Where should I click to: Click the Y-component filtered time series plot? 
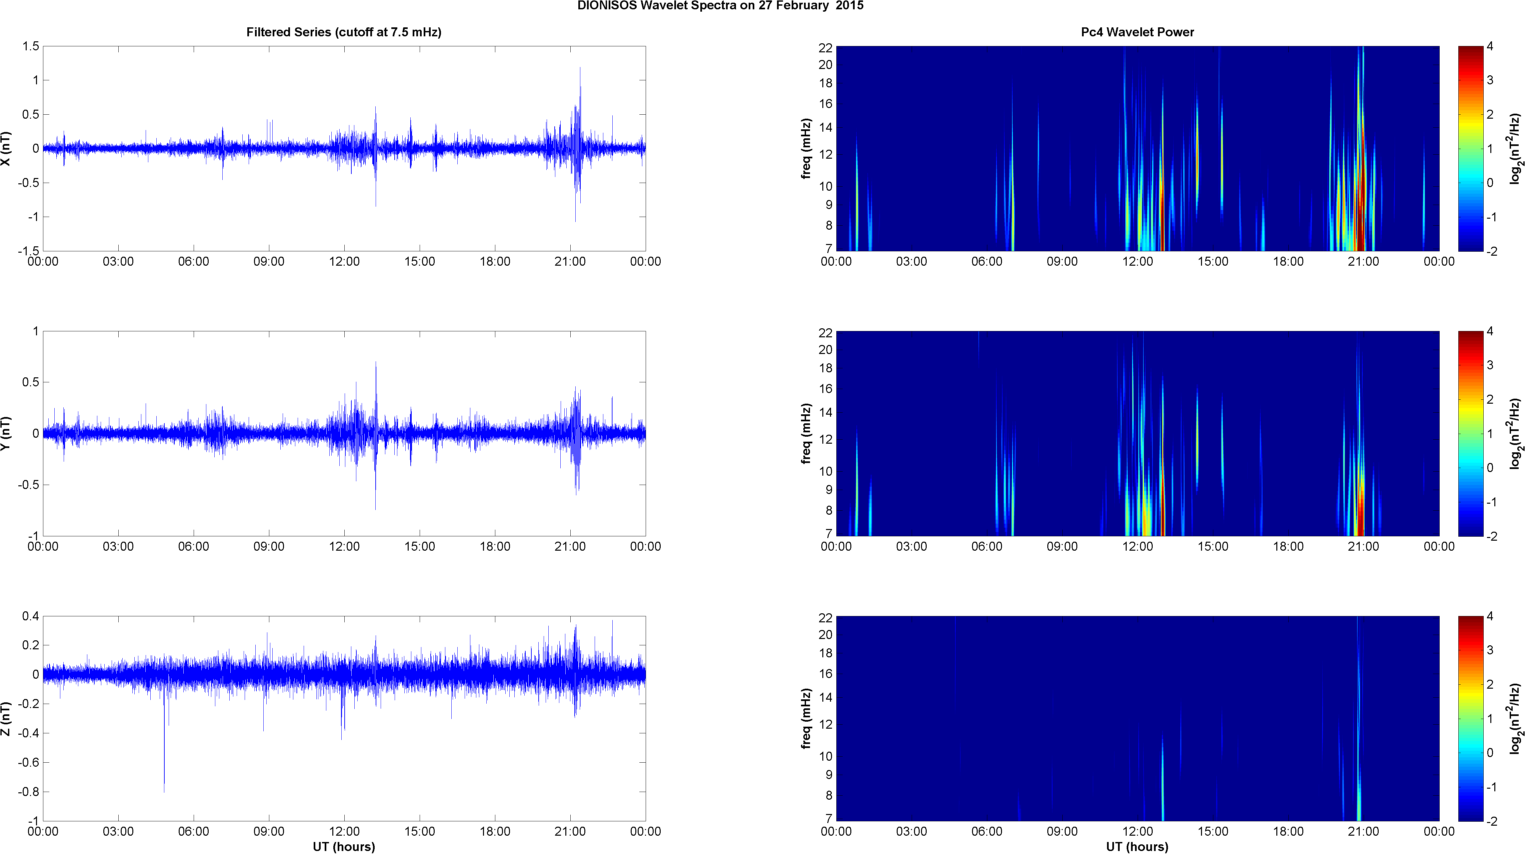[x=344, y=433]
